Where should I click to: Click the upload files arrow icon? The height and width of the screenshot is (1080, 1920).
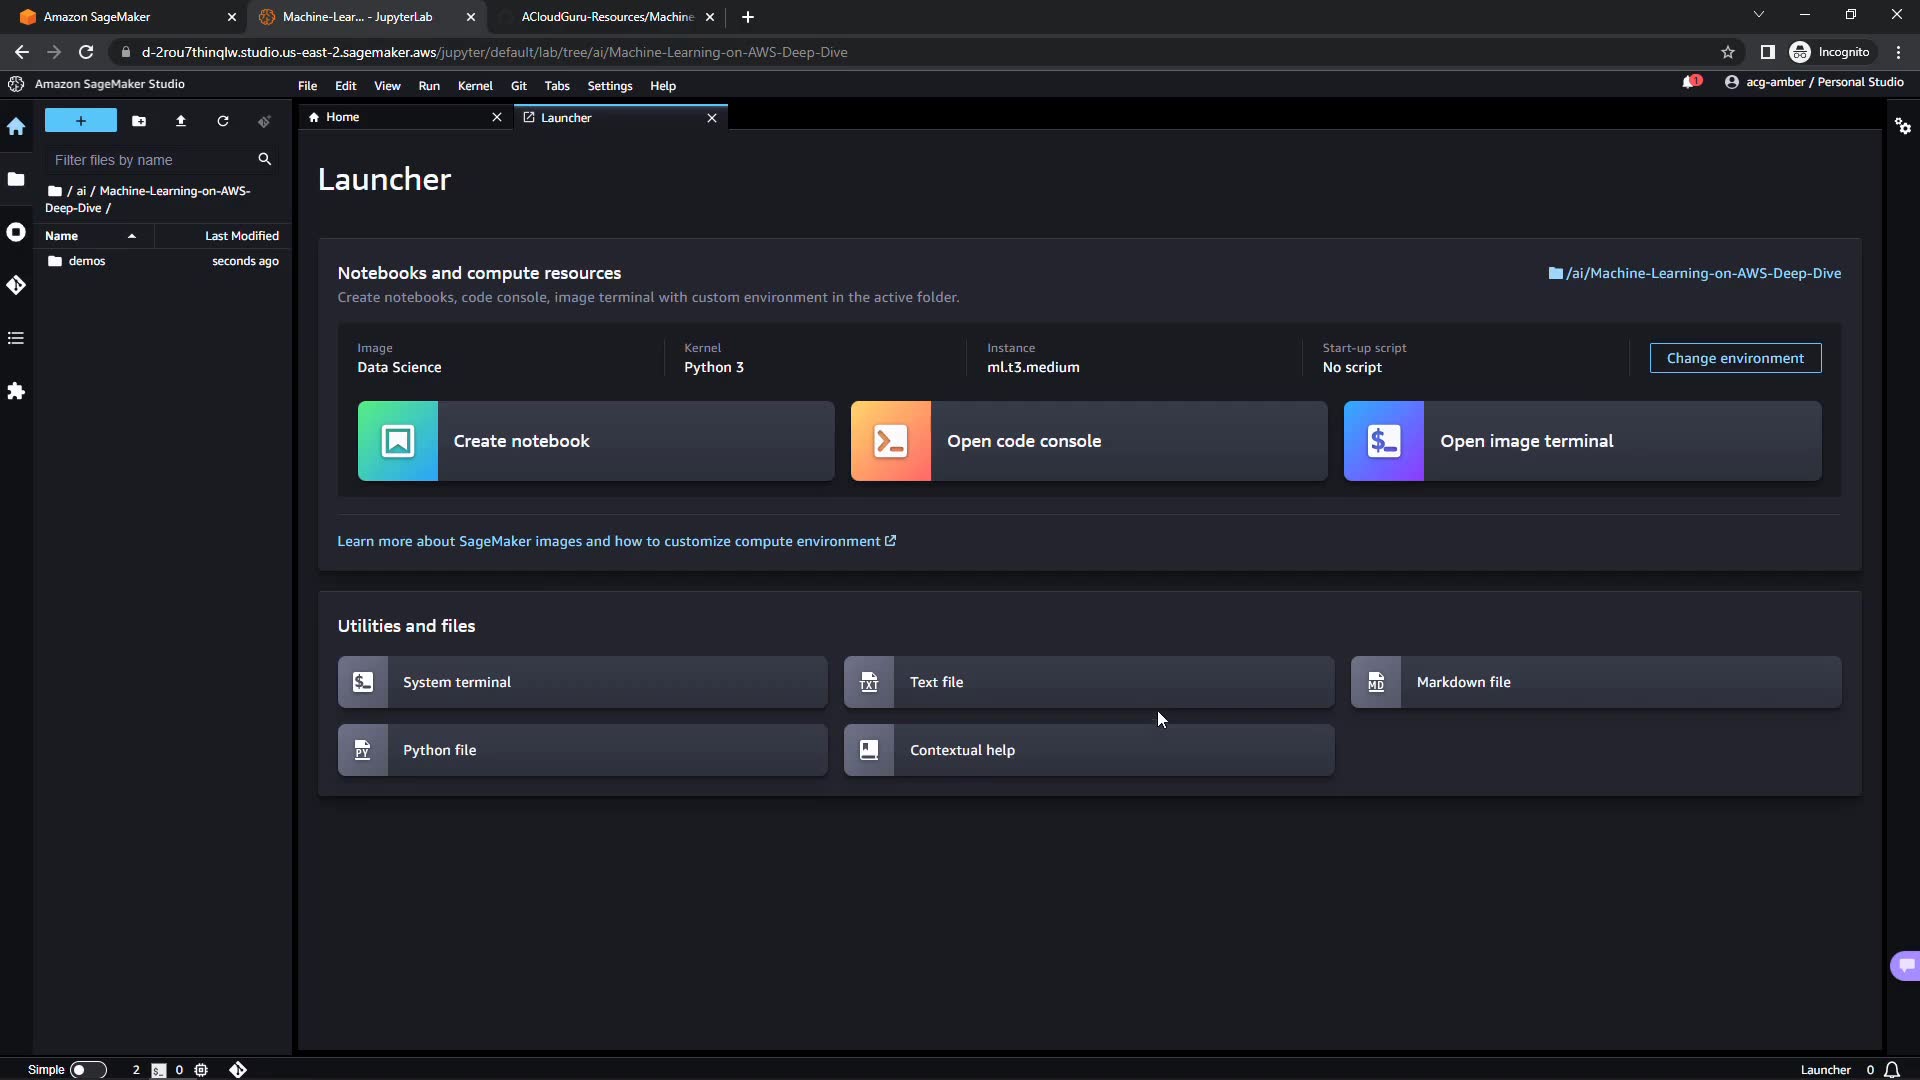coord(181,121)
